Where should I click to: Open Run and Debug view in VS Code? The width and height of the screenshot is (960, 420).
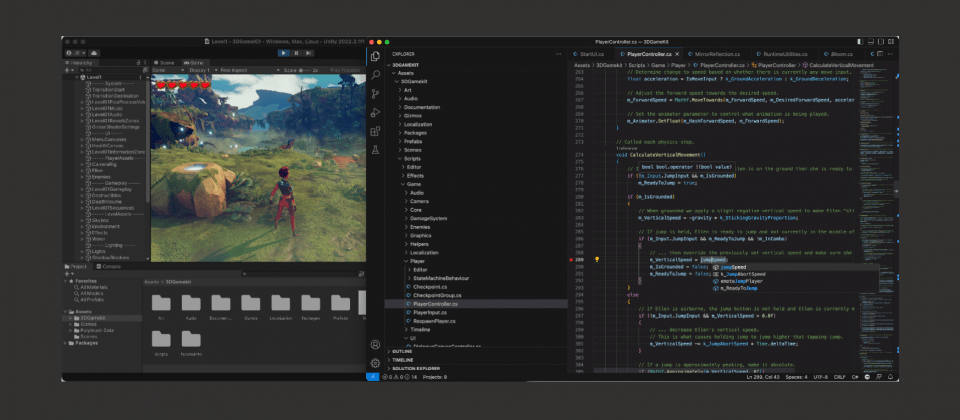coord(375,112)
